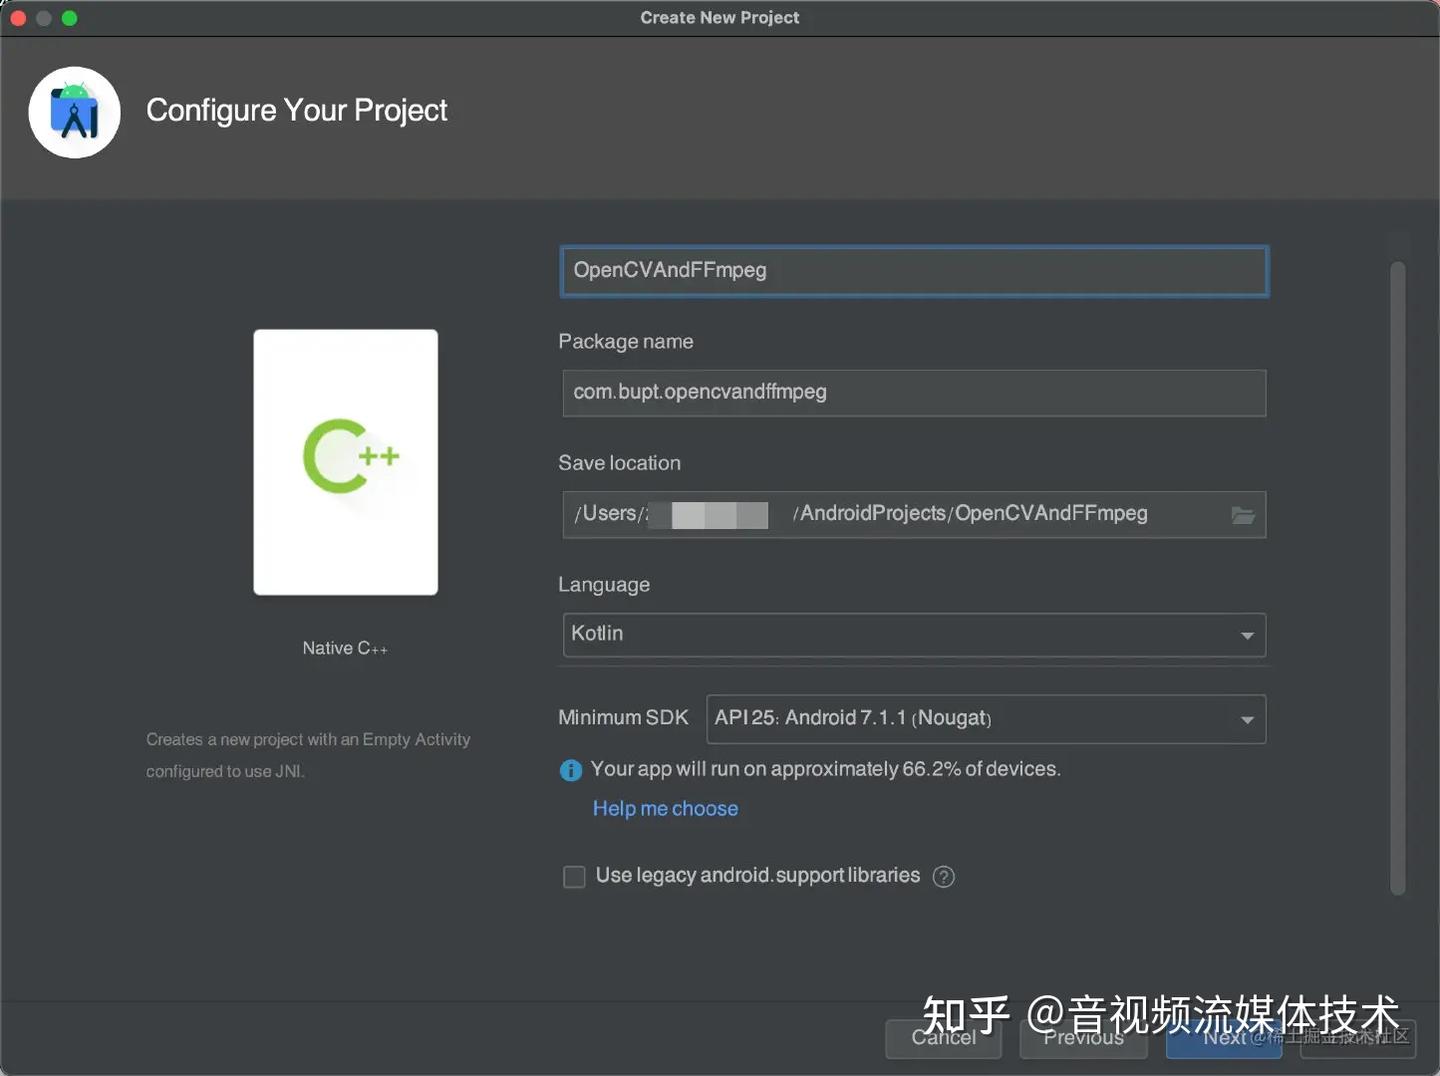Image resolution: width=1440 pixels, height=1076 pixels.
Task: Click the Cancel button
Action: click(x=942, y=1038)
